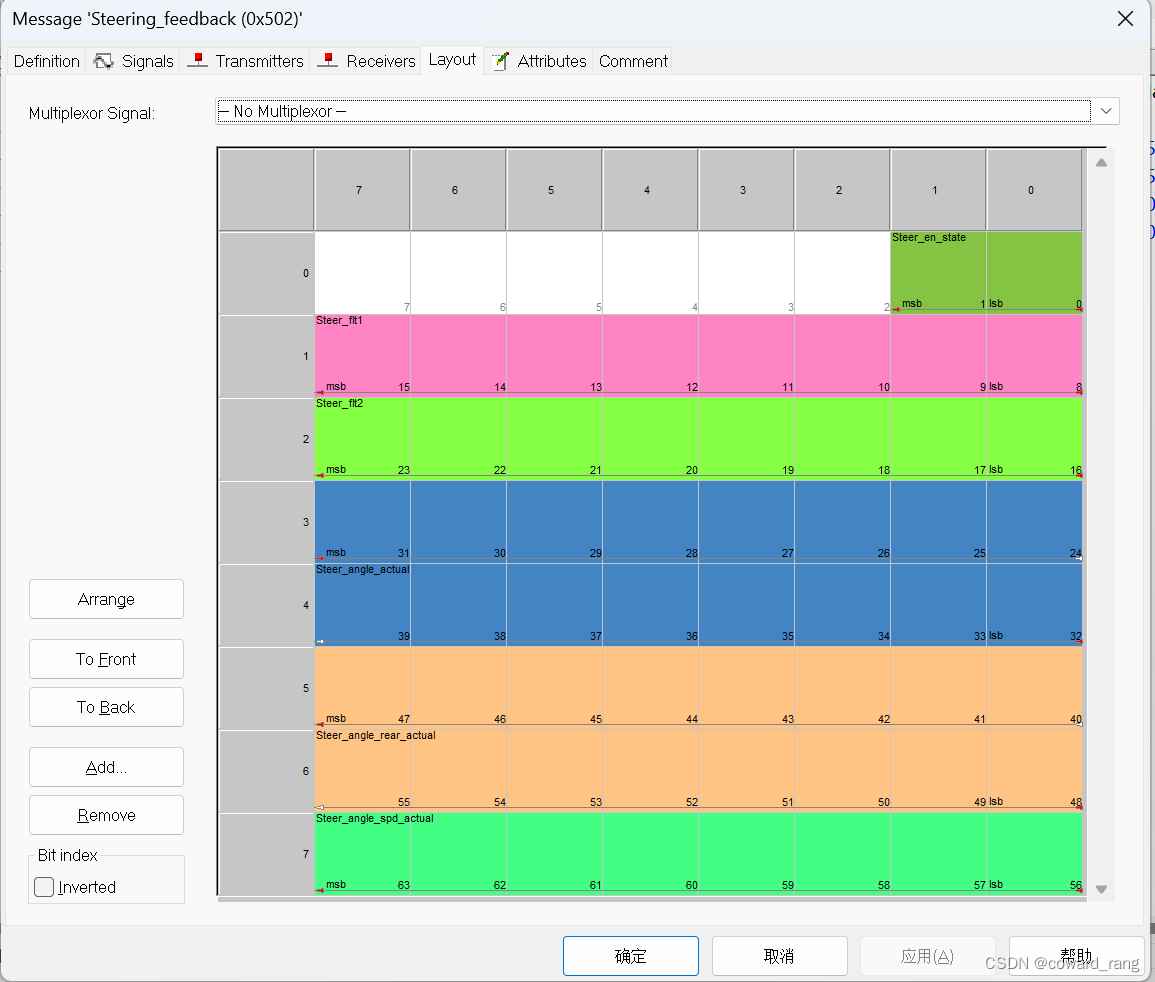1155x982 pixels.
Task: Click the Attributes tab icon
Action: tap(501, 61)
